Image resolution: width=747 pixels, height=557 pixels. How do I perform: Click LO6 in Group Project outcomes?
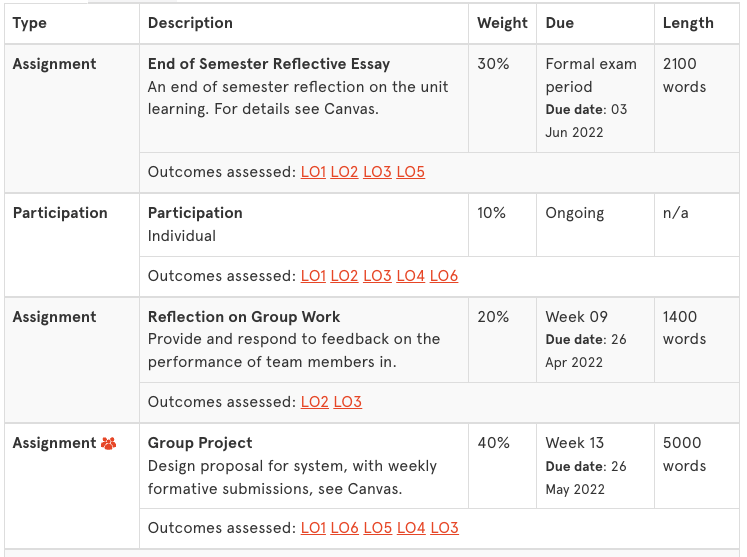pos(344,528)
